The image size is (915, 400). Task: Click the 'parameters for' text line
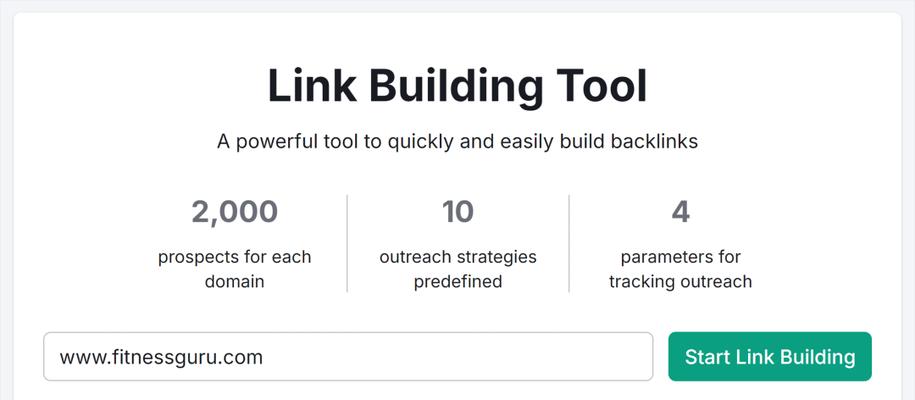tap(680, 257)
